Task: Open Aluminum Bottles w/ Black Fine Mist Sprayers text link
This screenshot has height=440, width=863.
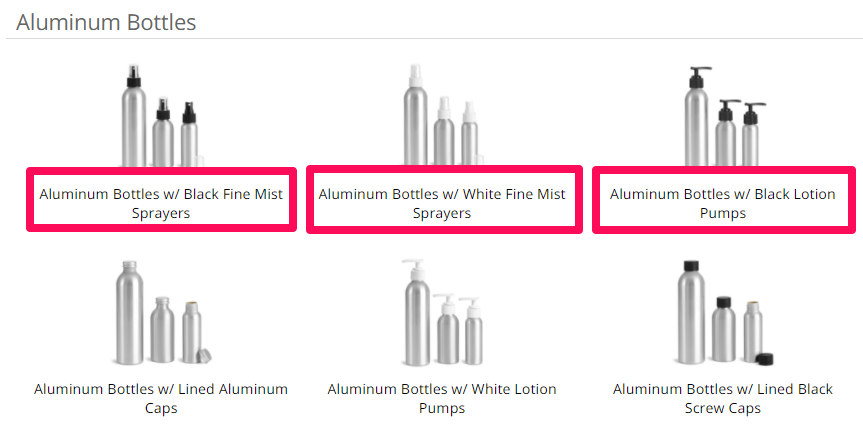Action: pos(161,203)
